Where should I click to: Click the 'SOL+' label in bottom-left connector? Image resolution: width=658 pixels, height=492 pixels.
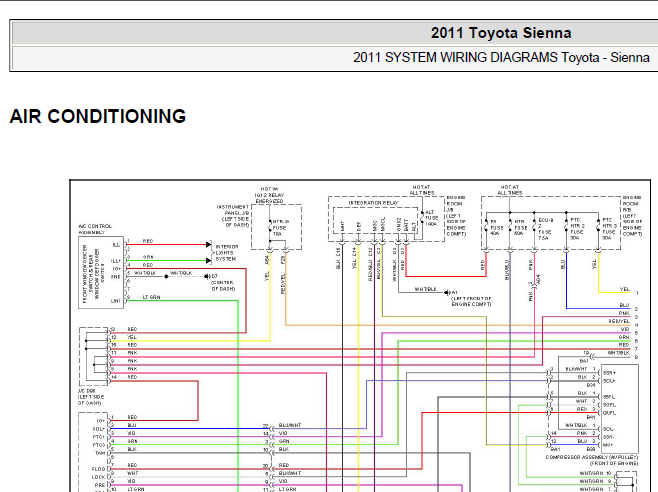[98, 429]
